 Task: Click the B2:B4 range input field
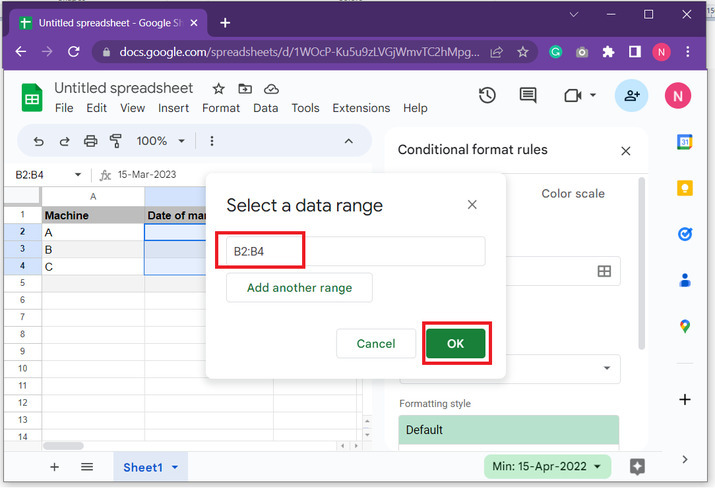click(x=356, y=251)
